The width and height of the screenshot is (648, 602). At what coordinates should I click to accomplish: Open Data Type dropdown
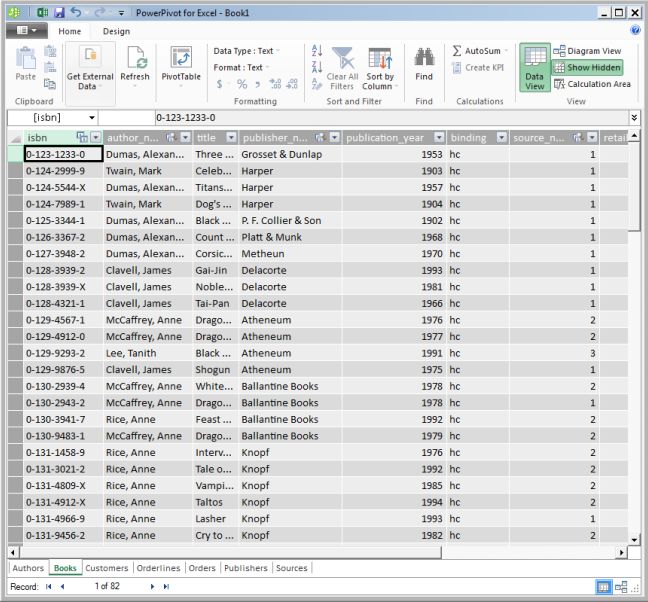click(247, 51)
